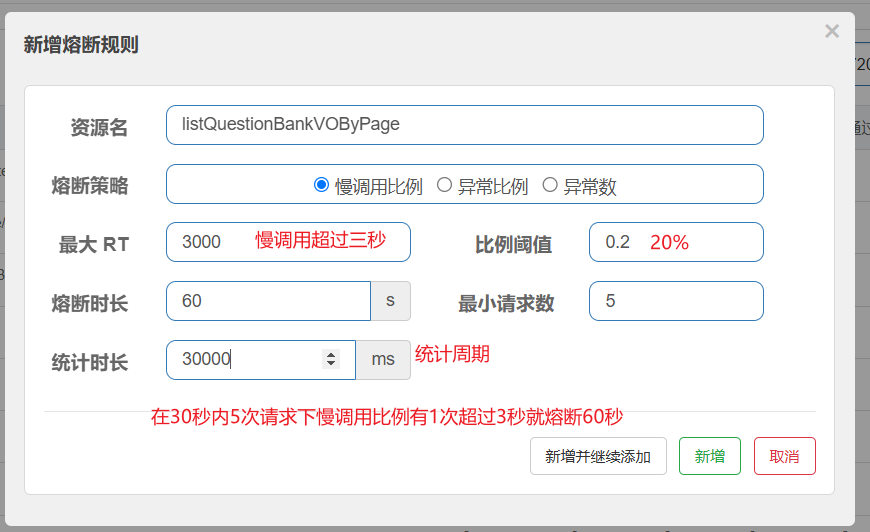Click the 统计时长 label
870x532 pixels.
tap(90, 362)
